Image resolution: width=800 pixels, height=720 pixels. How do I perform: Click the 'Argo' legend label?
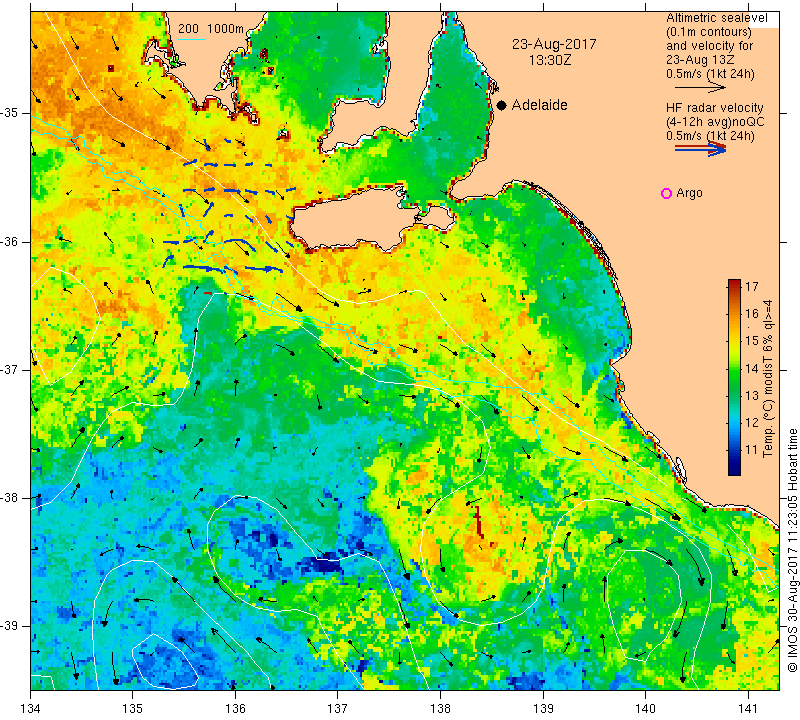coord(689,193)
